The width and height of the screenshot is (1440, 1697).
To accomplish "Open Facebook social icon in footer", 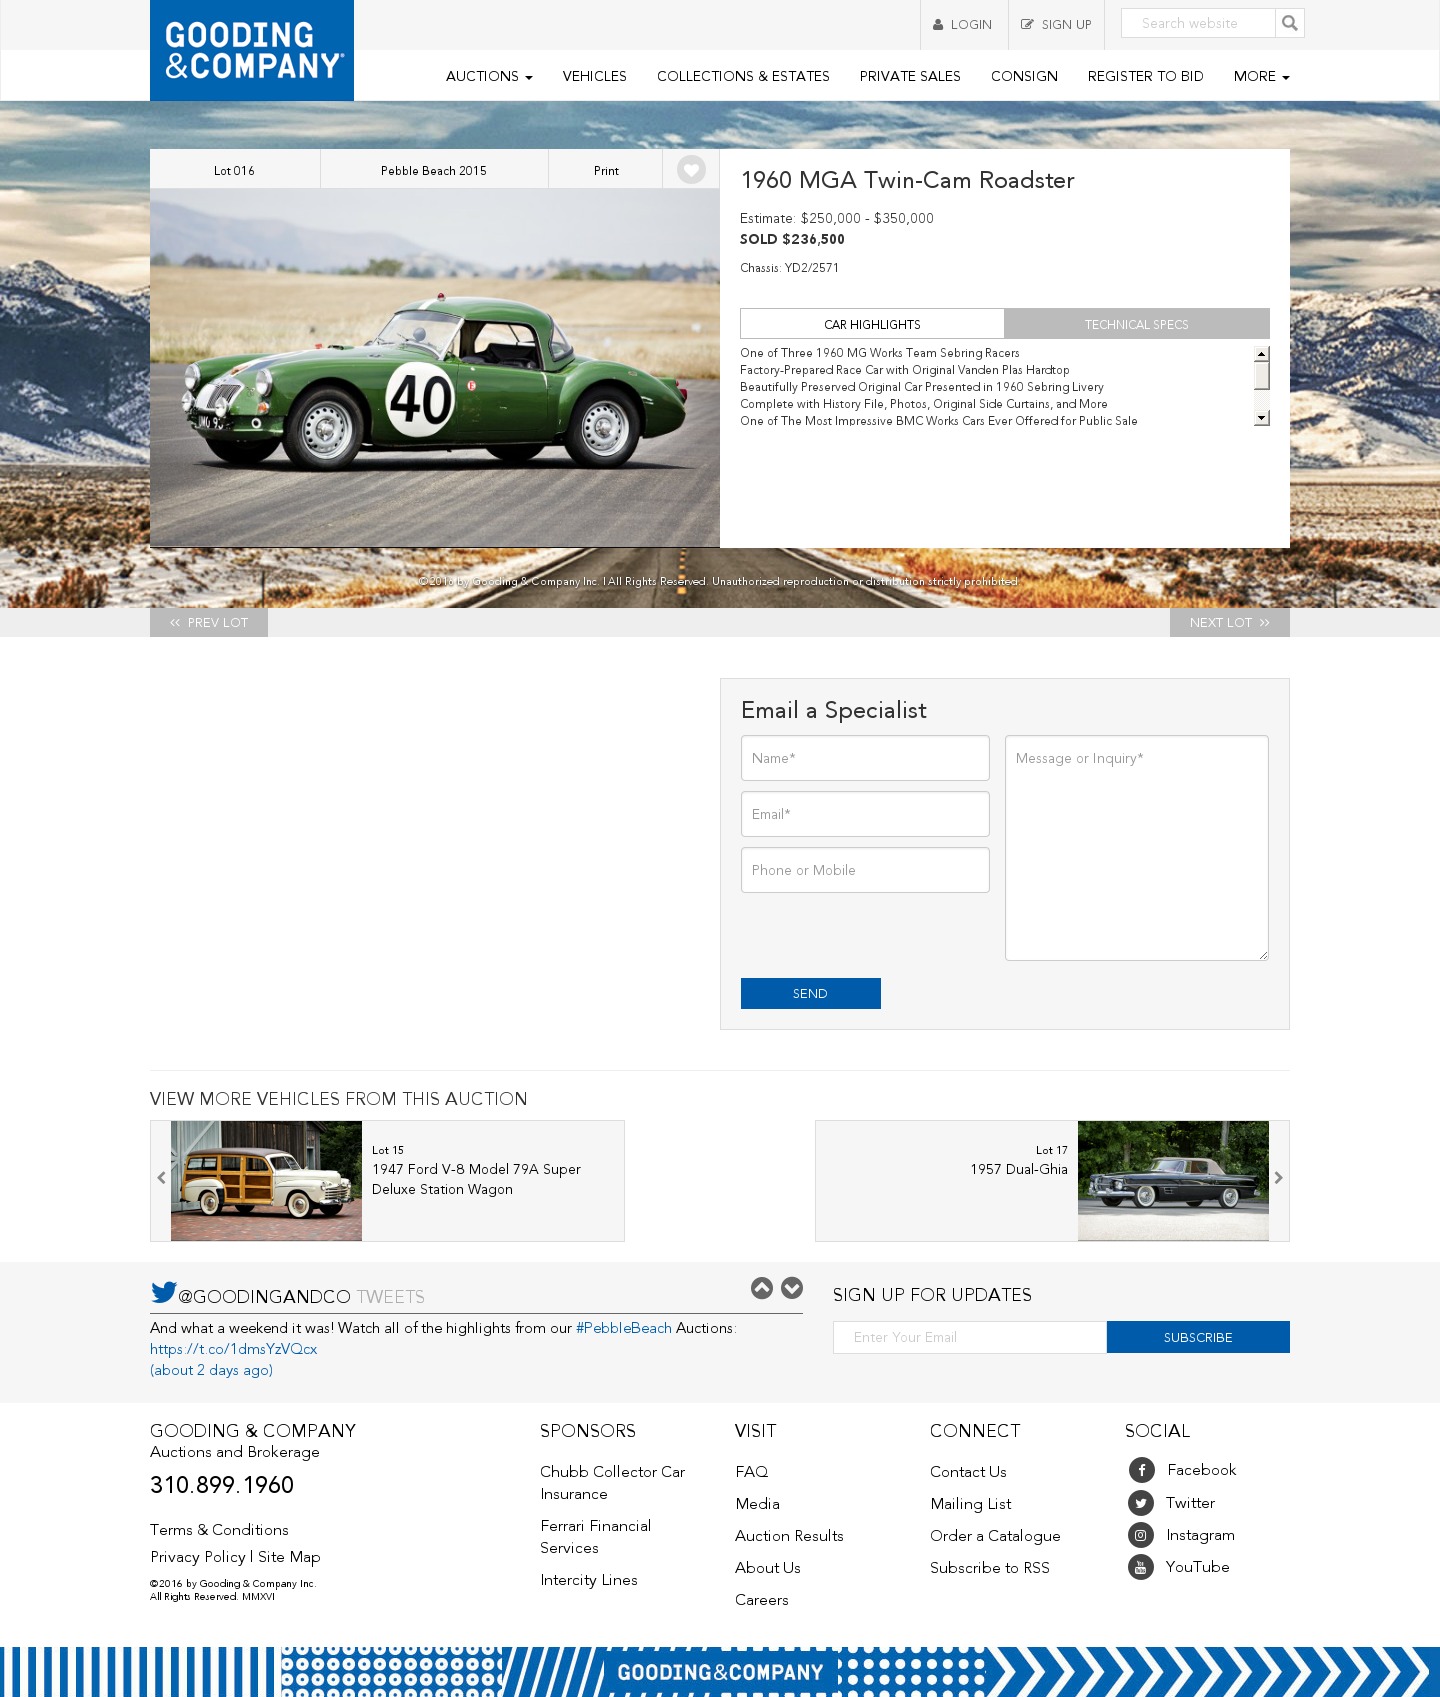I will pyautogui.click(x=1141, y=1470).
